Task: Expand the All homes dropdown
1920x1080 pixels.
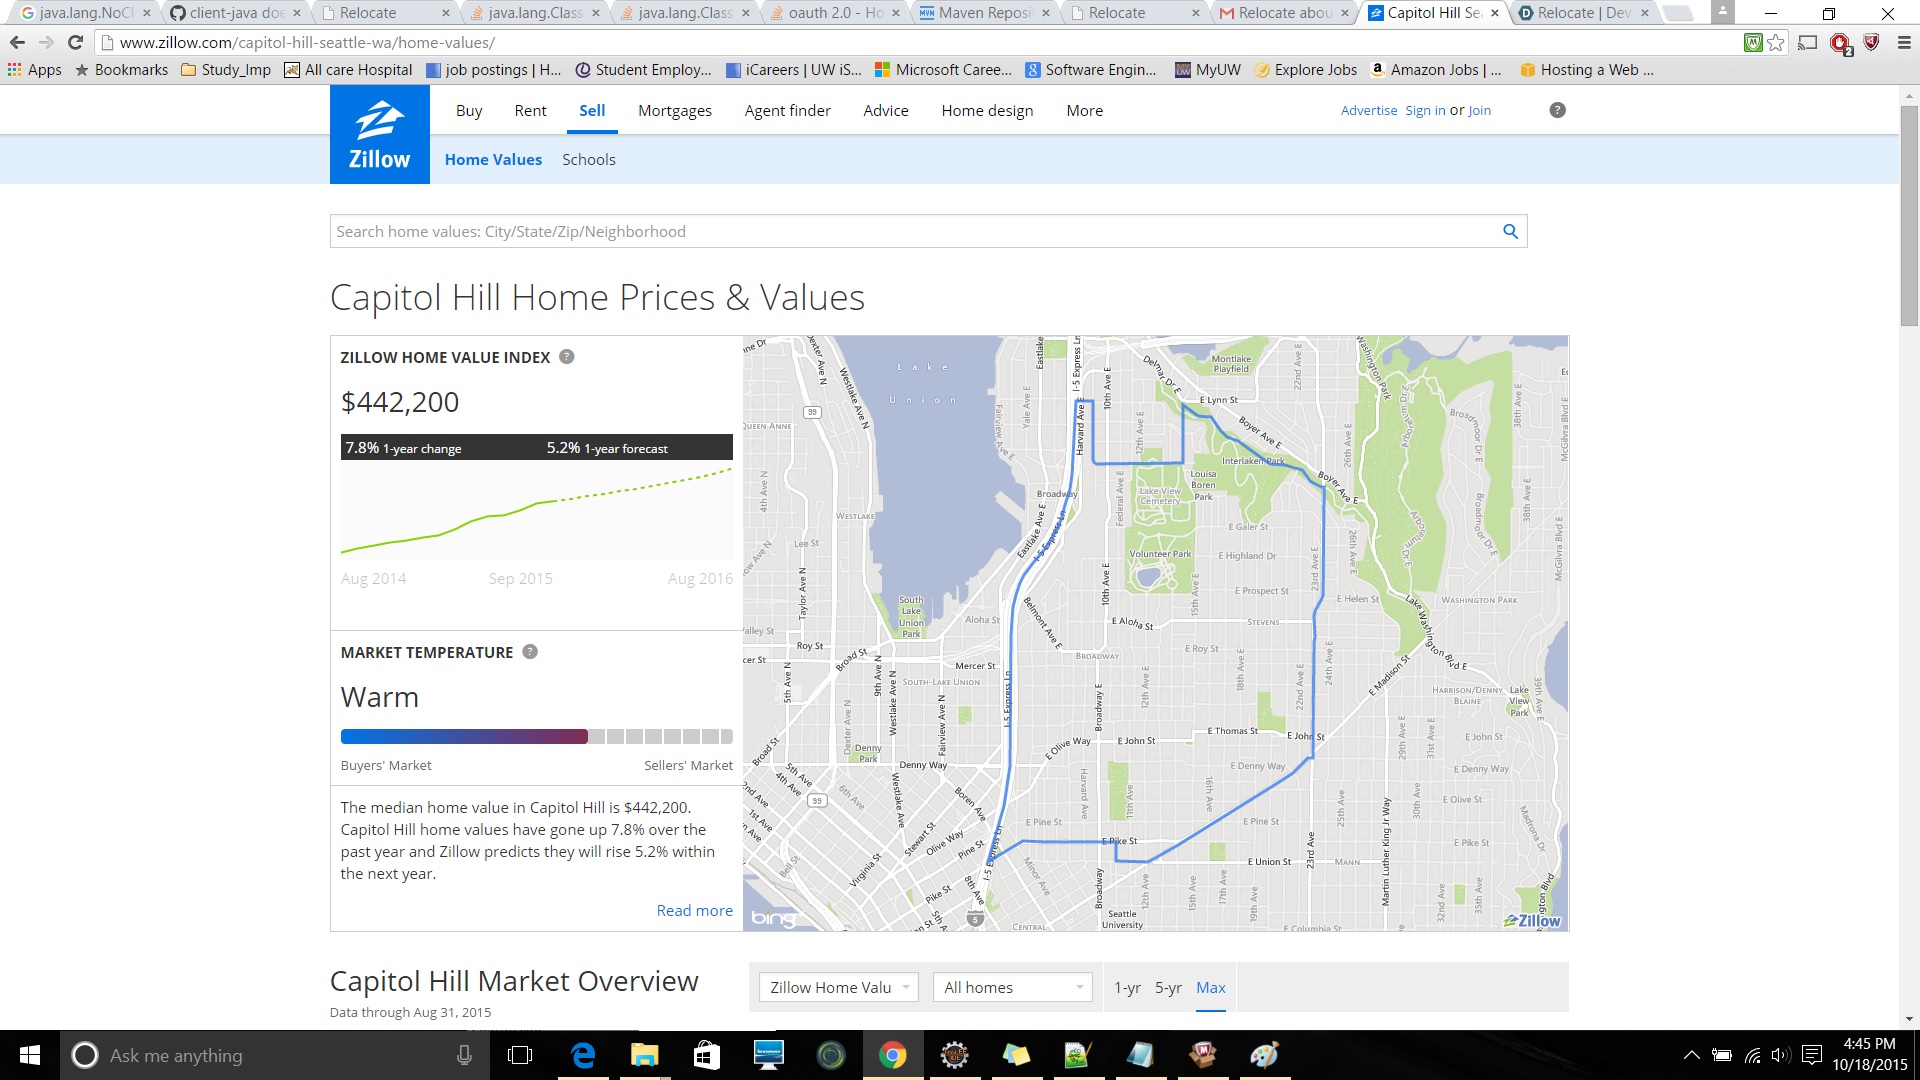Action: point(1012,987)
